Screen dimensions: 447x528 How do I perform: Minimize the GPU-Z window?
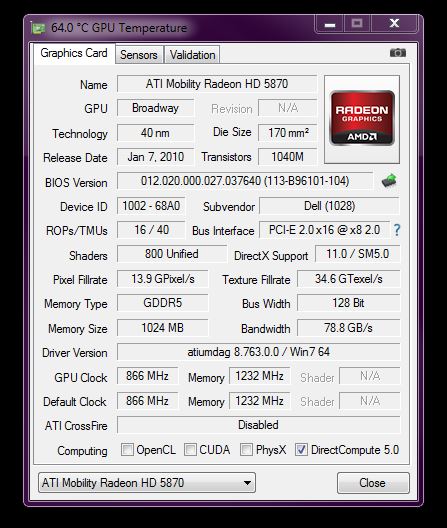(x=329, y=24)
